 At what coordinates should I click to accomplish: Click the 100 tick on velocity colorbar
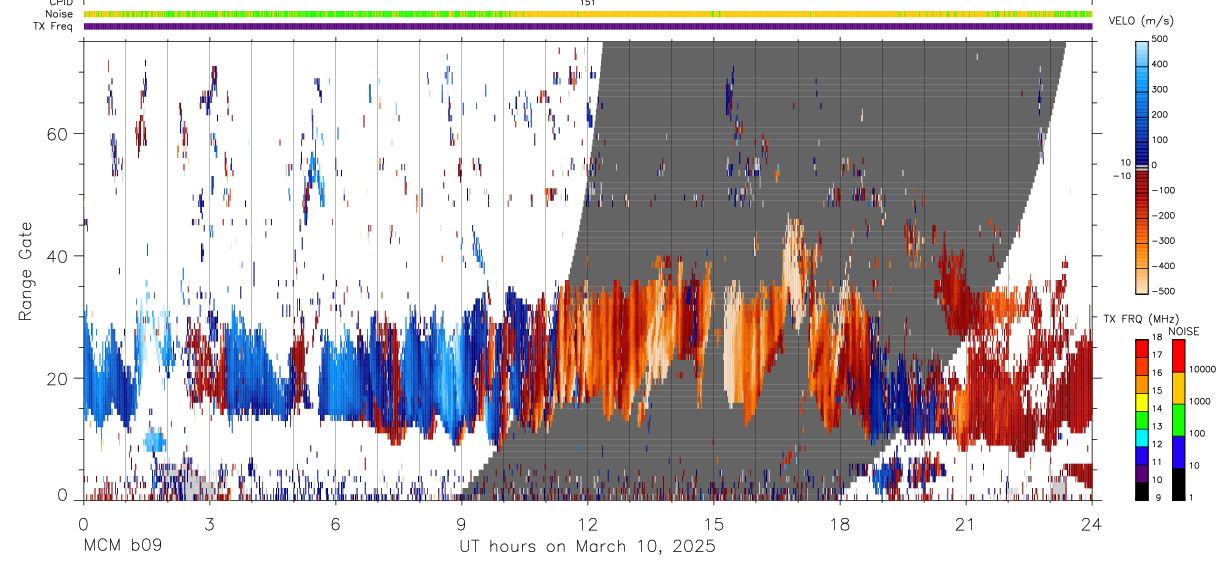tap(1162, 140)
